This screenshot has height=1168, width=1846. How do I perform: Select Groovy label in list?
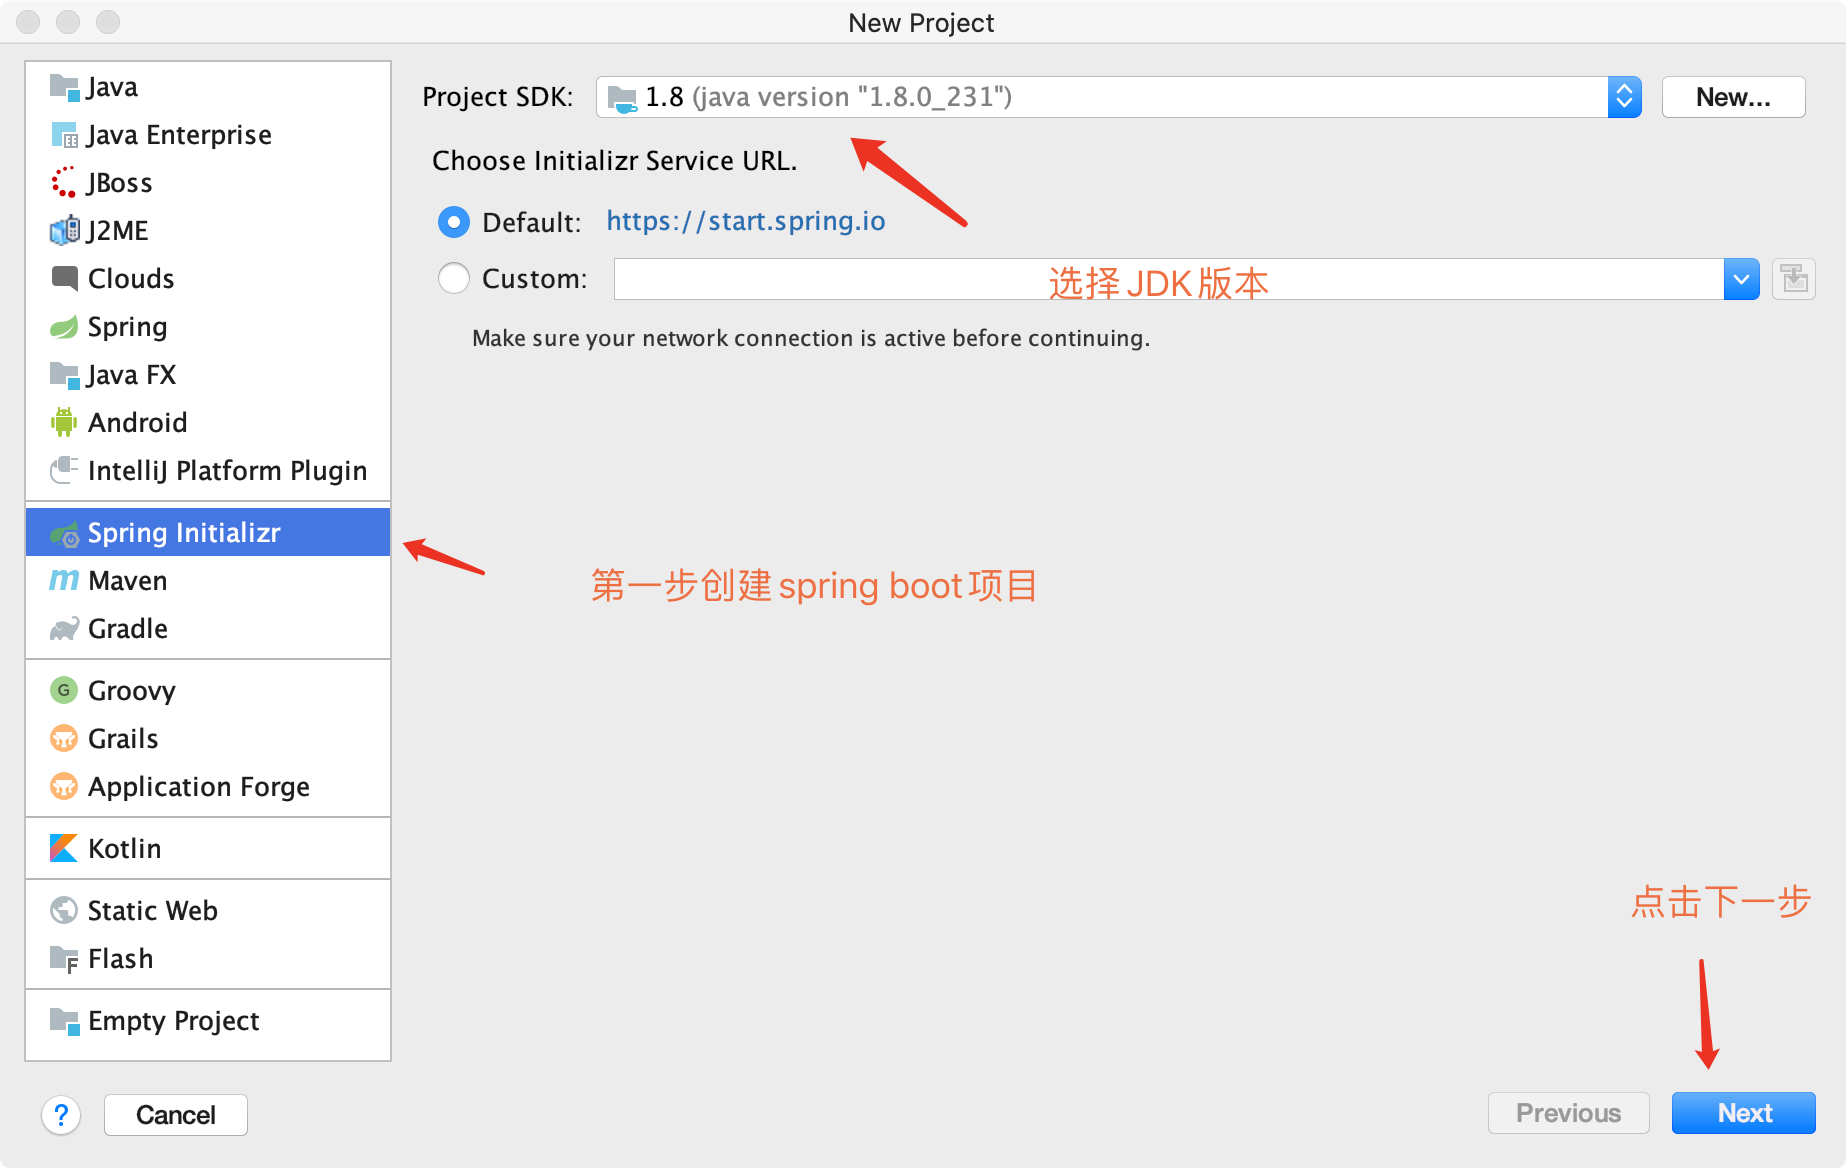coord(131,691)
